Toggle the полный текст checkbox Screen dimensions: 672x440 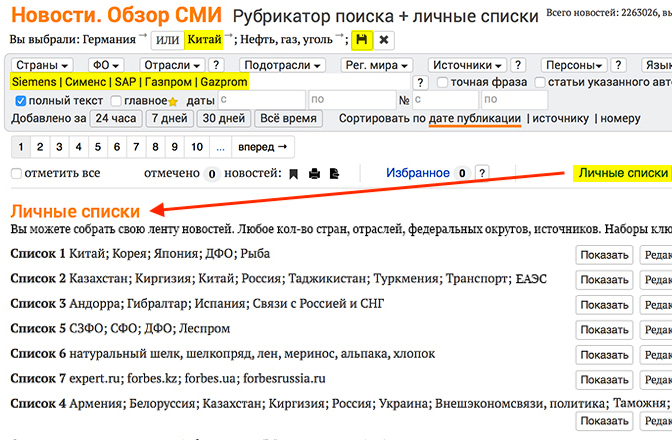pos(20,101)
